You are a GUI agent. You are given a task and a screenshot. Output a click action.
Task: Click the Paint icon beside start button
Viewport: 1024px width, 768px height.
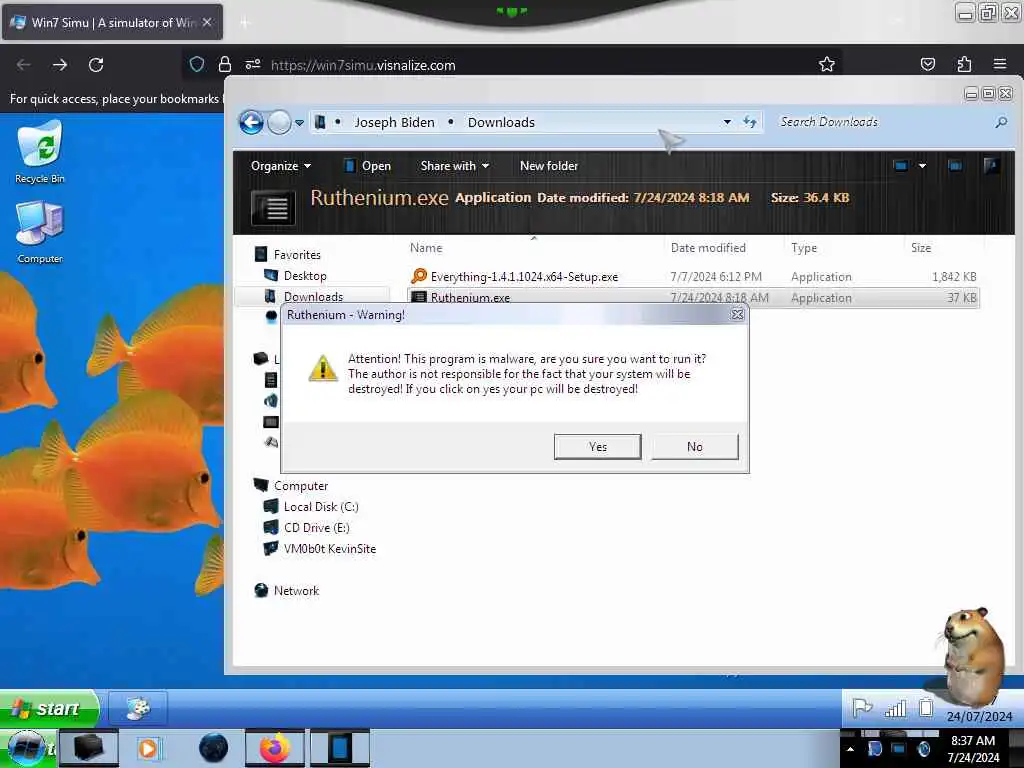138,709
